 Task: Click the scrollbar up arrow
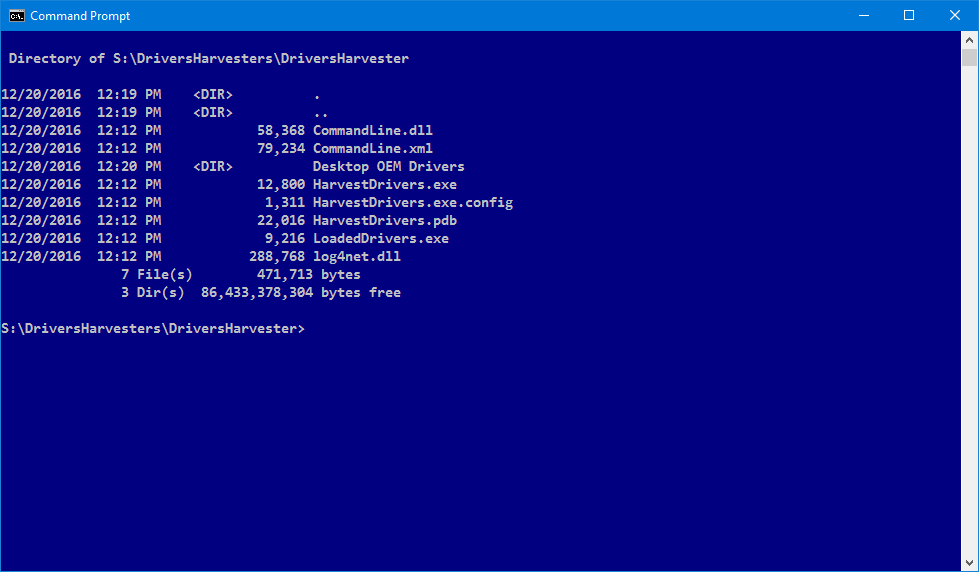click(970, 39)
